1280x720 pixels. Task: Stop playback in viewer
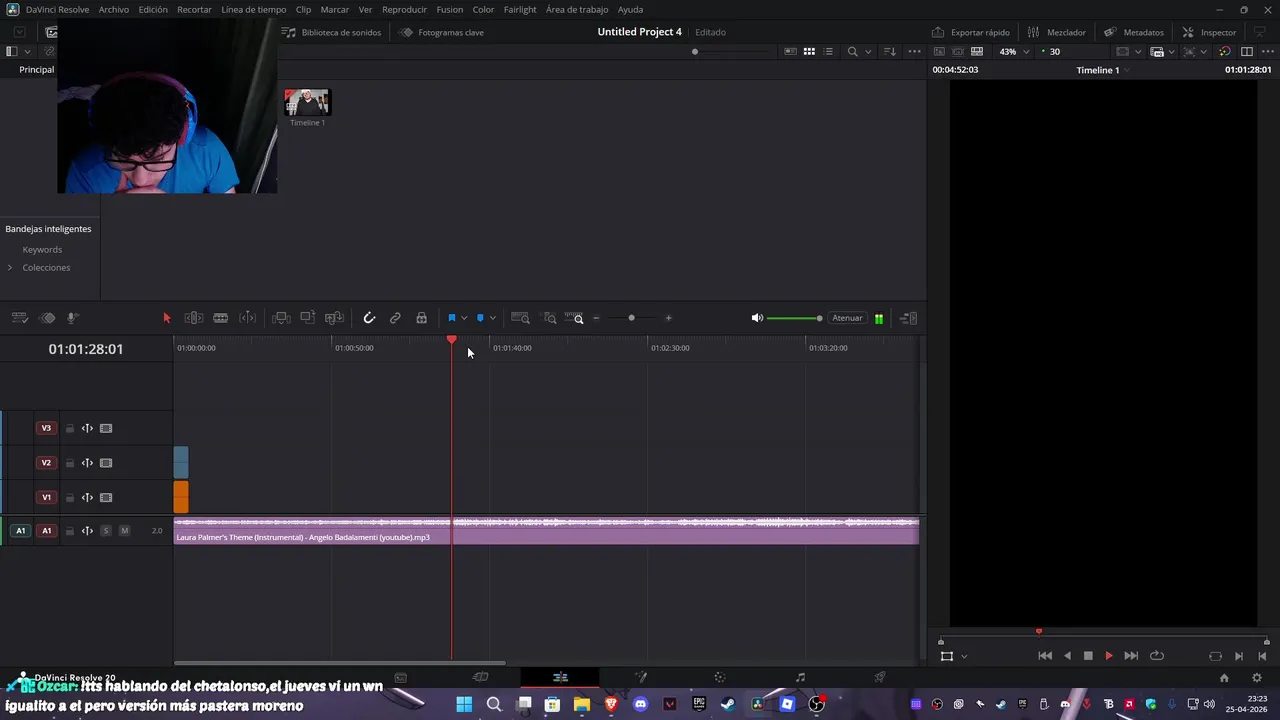[x=1088, y=656]
